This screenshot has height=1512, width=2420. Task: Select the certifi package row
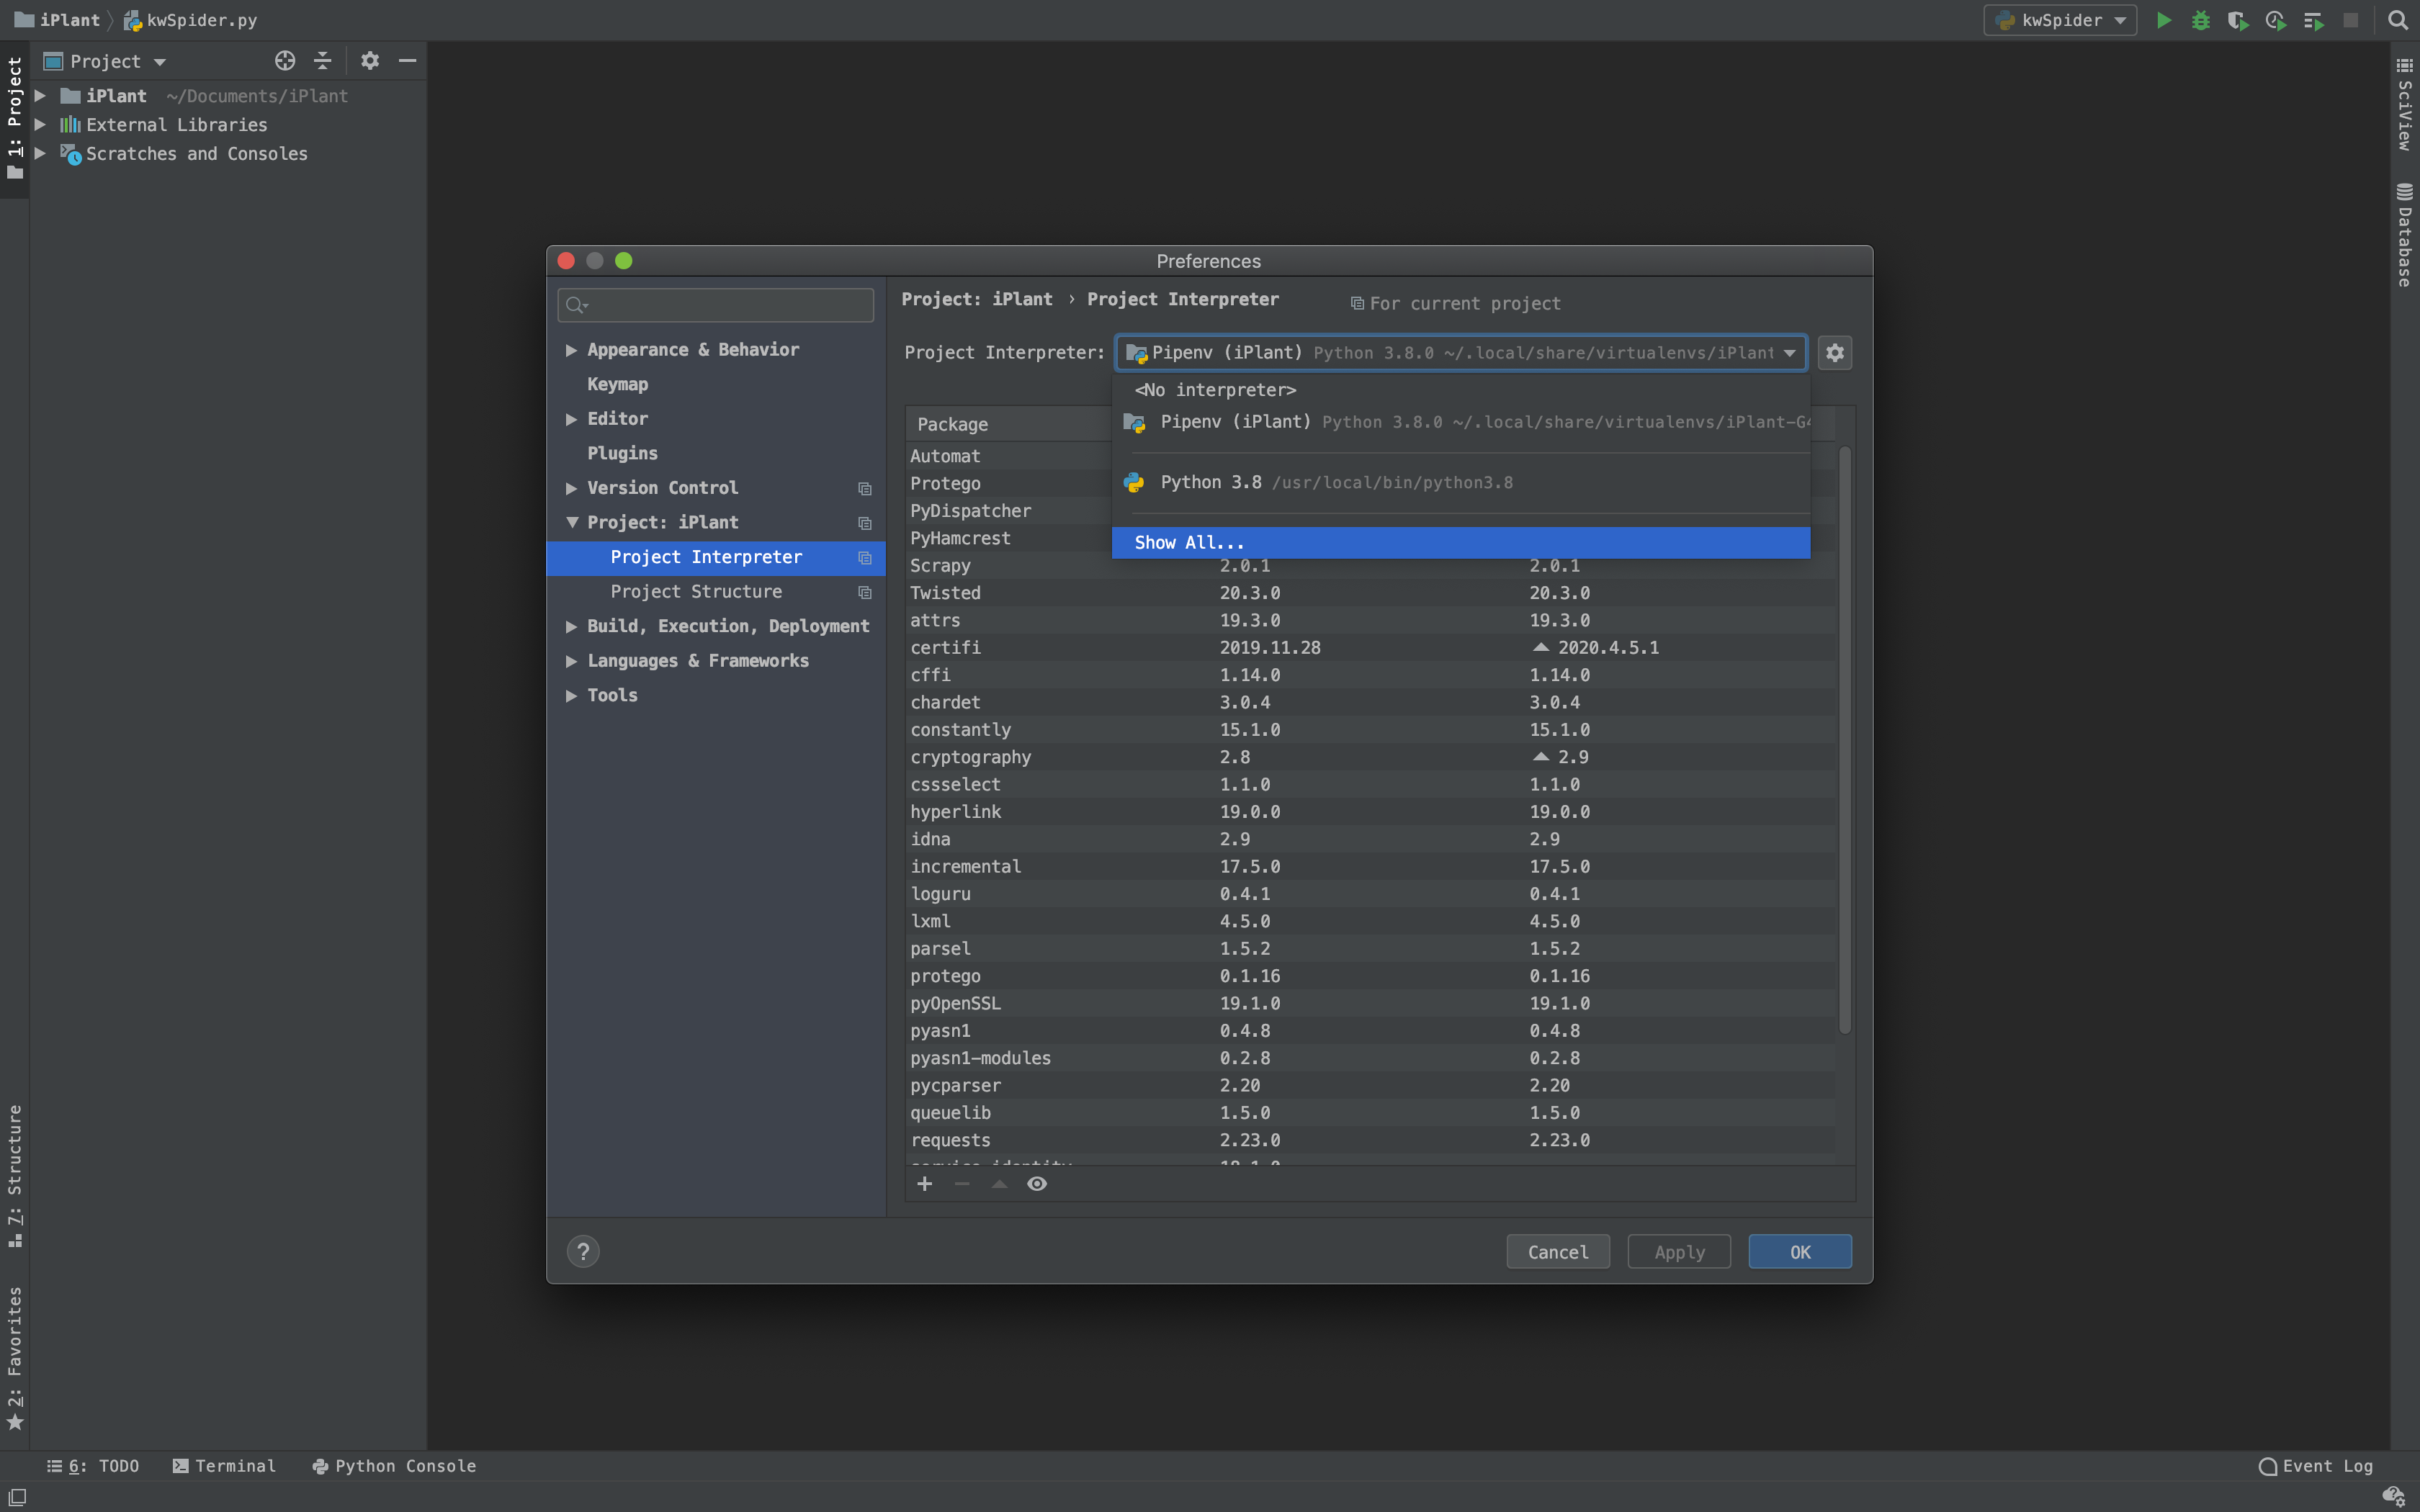click(1370, 648)
